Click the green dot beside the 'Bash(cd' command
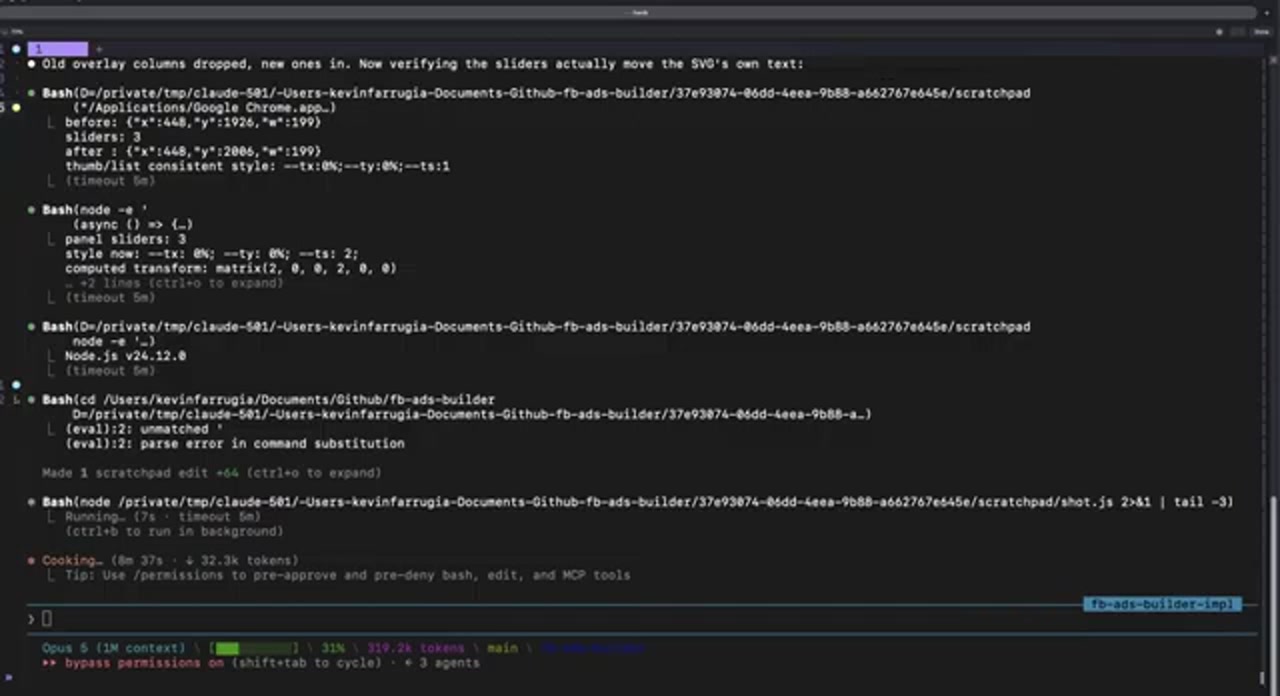This screenshot has height=696, width=1280. (x=32, y=400)
